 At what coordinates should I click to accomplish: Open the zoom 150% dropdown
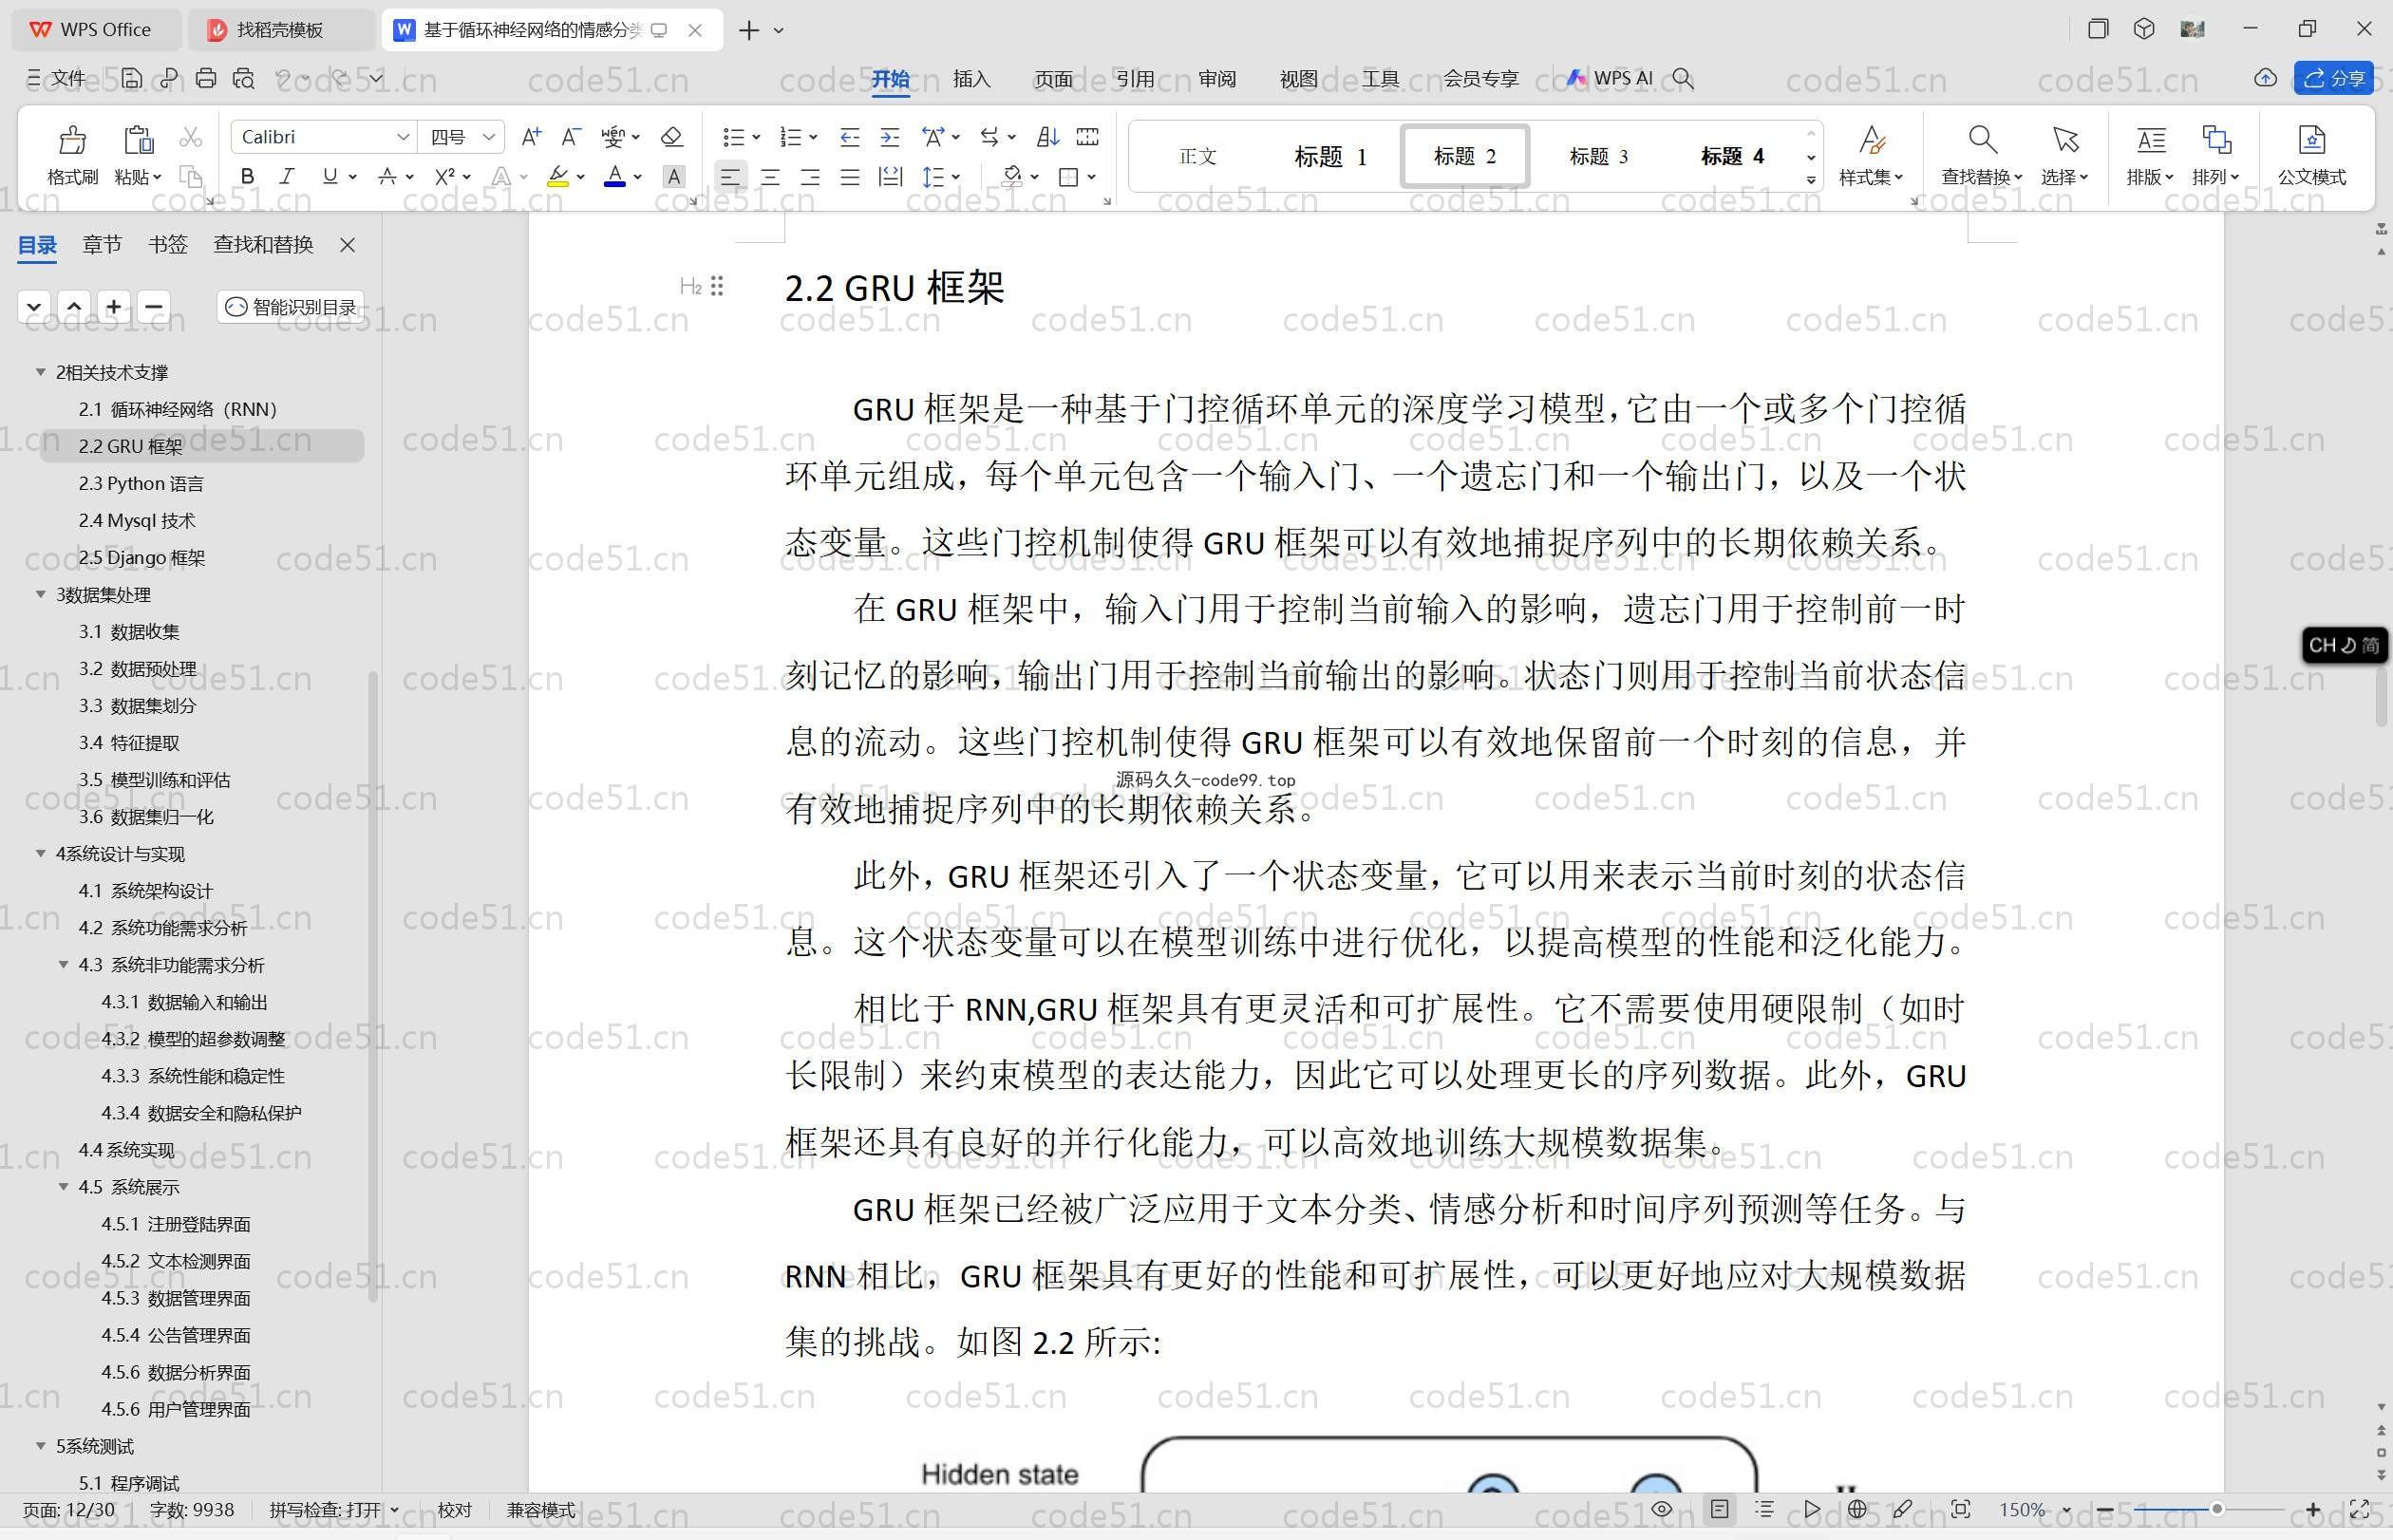2066,1509
